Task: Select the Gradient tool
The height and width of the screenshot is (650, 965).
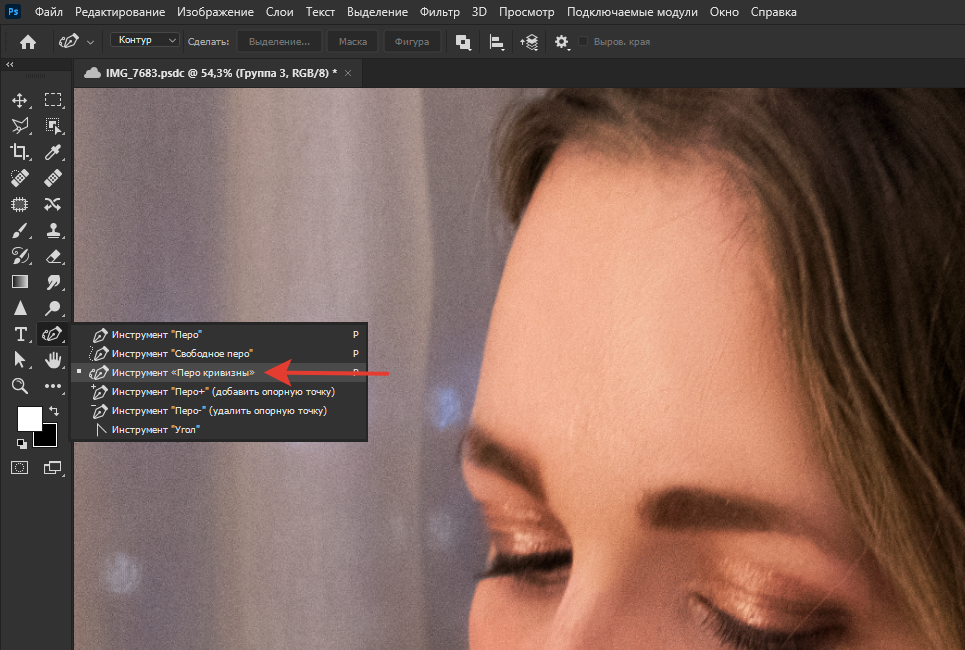Action: click(20, 282)
